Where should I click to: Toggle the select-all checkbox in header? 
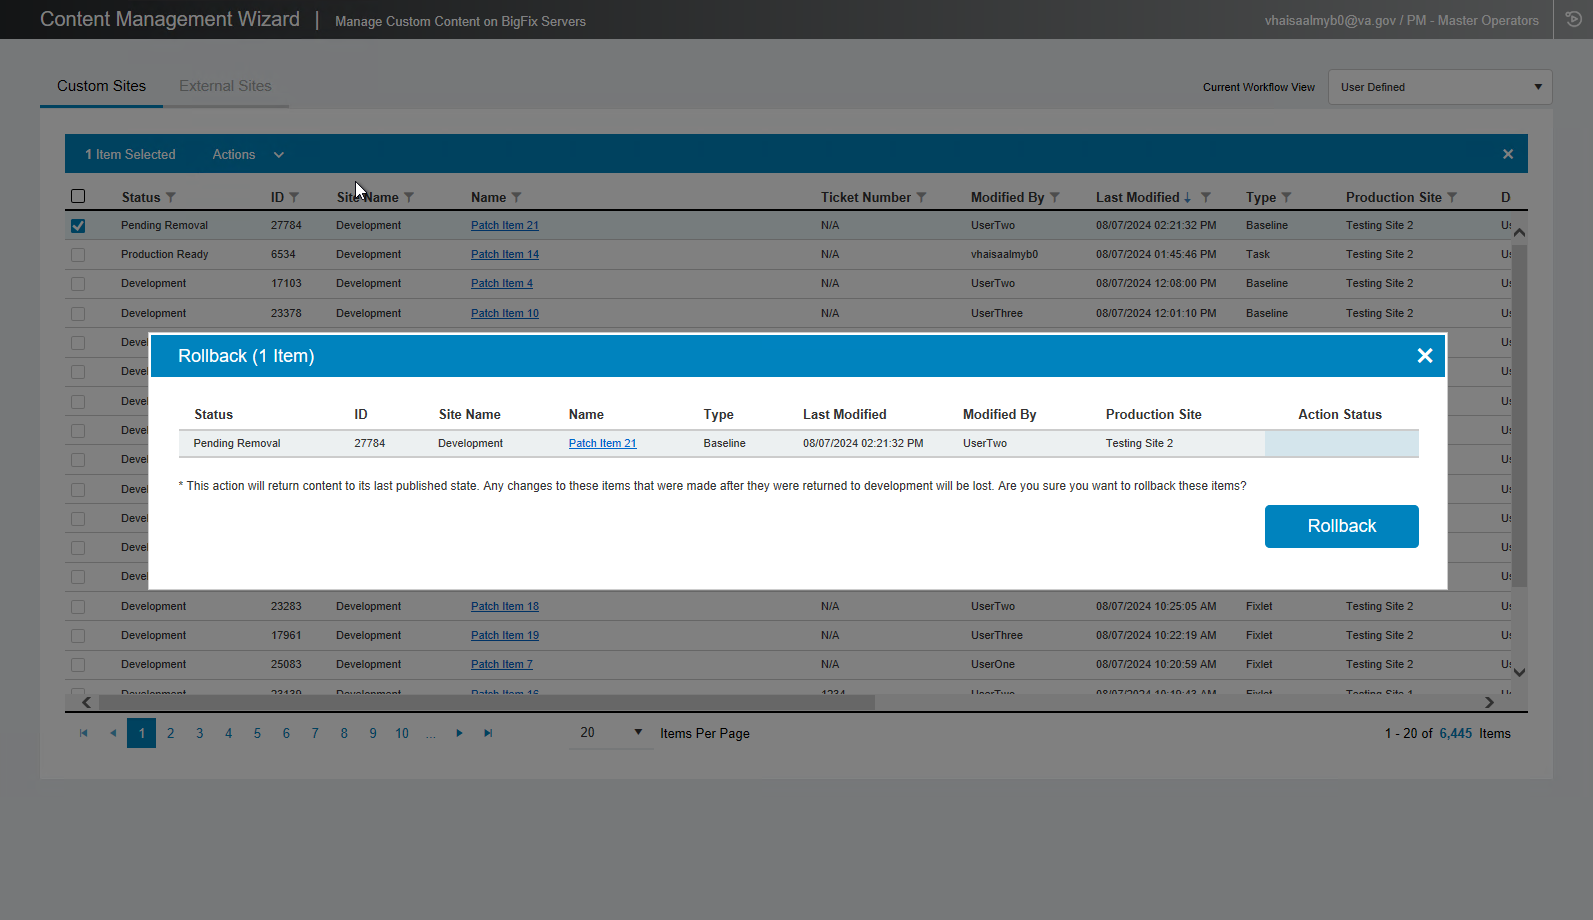[78, 196]
